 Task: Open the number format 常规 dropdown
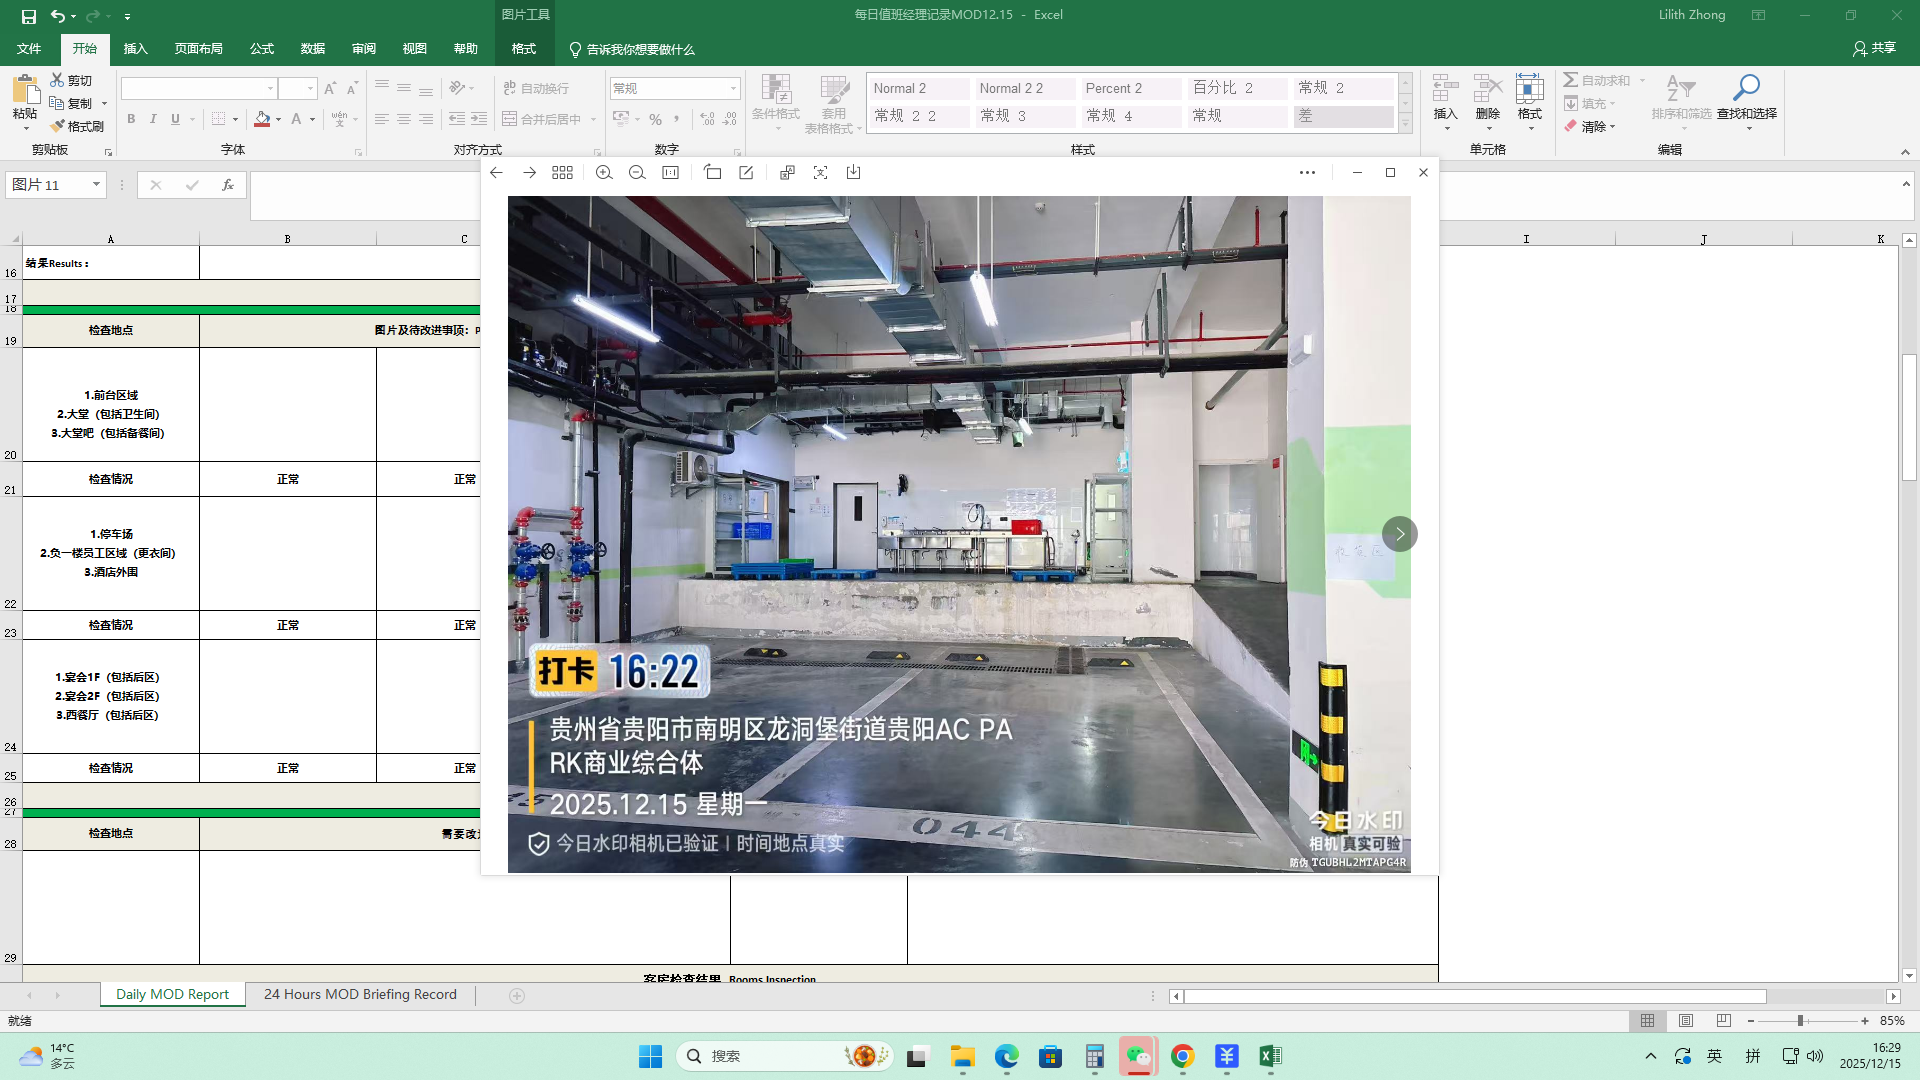pyautogui.click(x=733, y=88)
